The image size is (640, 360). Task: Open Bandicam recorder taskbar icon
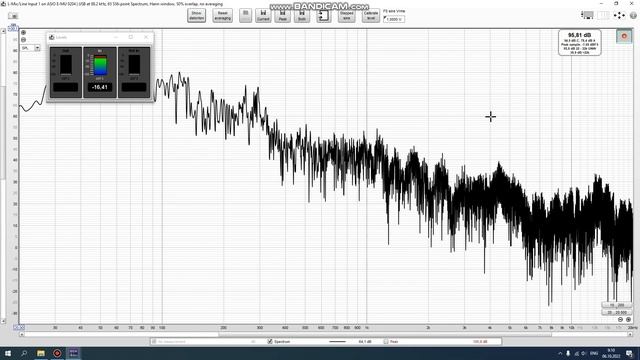[x=57, y=353]
